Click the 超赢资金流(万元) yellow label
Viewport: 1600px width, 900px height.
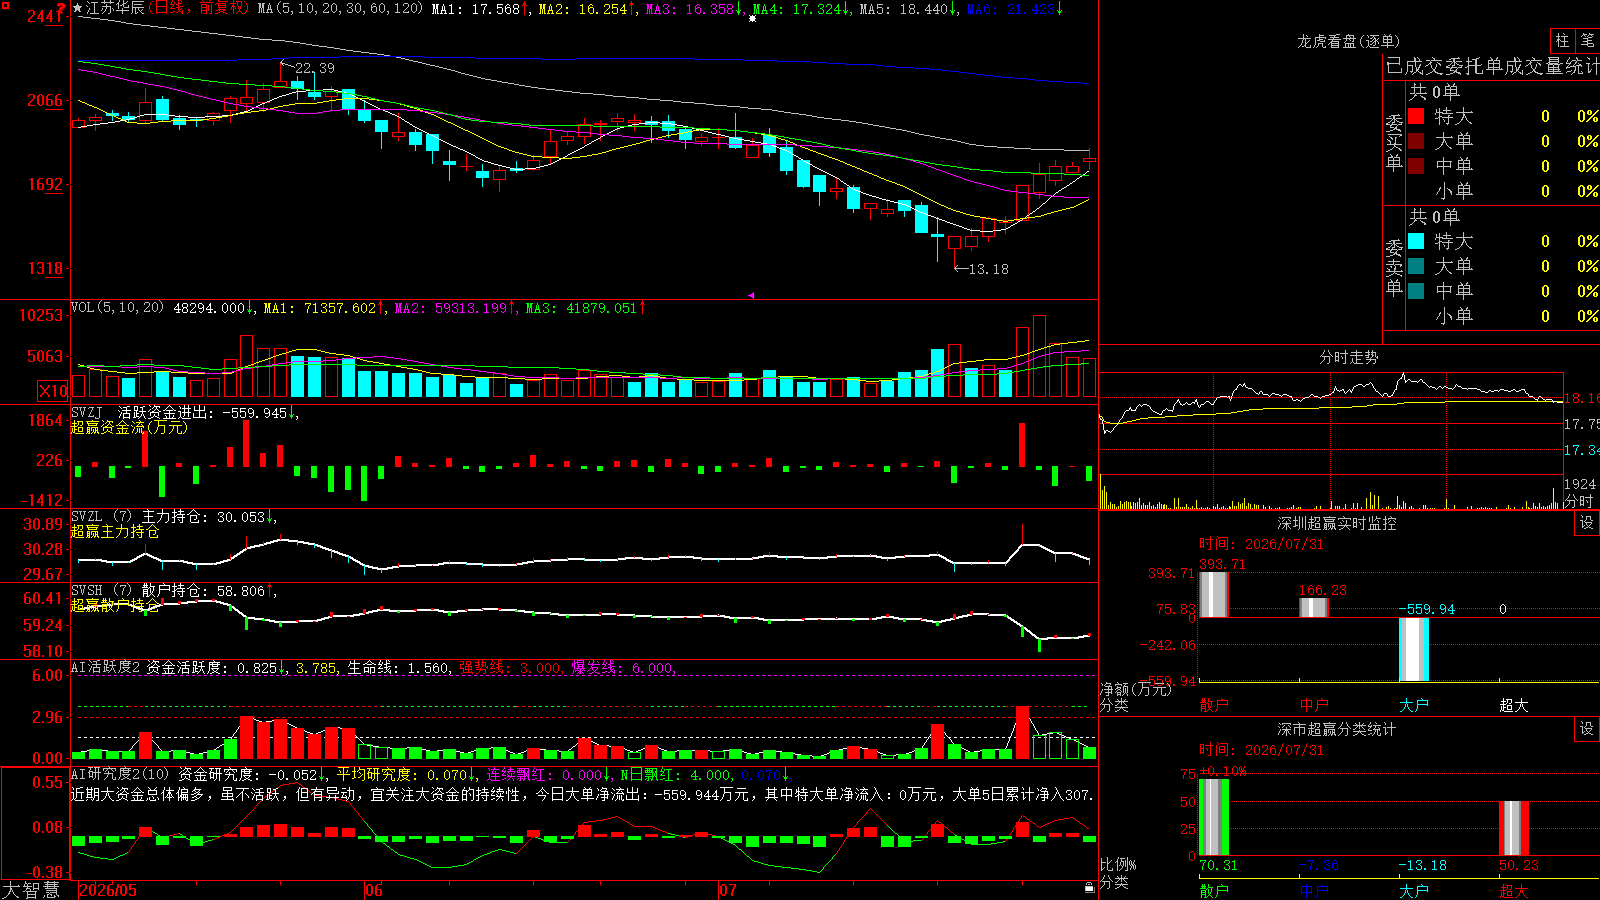click(129, 427)
